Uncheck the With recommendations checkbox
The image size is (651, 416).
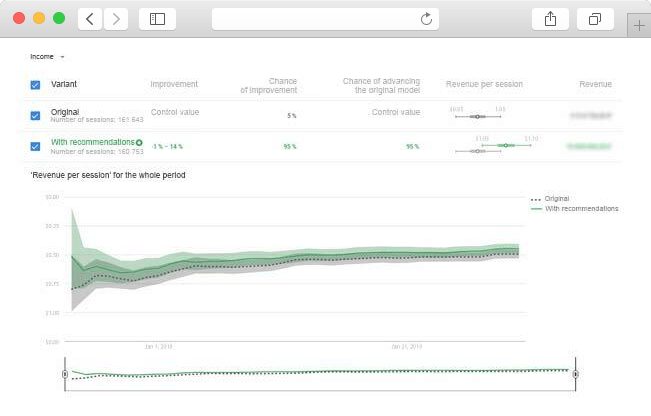tap(36, 146)
